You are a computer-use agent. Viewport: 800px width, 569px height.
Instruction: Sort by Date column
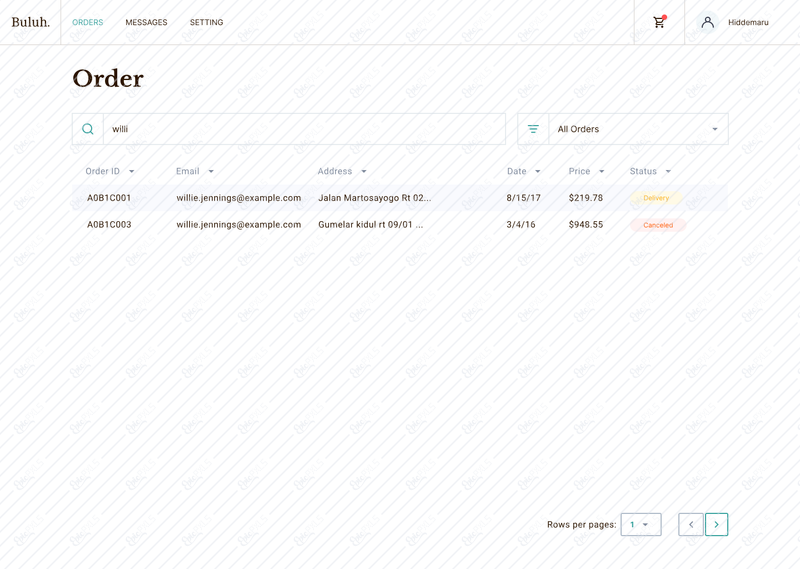click(523, 171)
